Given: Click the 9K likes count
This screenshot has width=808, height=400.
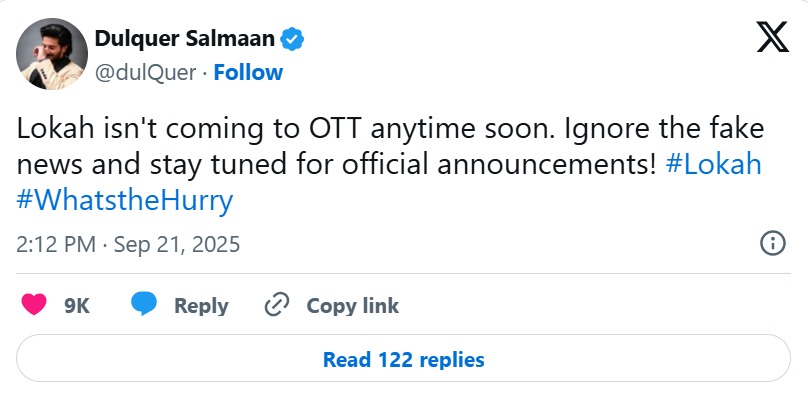Looking at the screenshot, I should click(77, 306).
